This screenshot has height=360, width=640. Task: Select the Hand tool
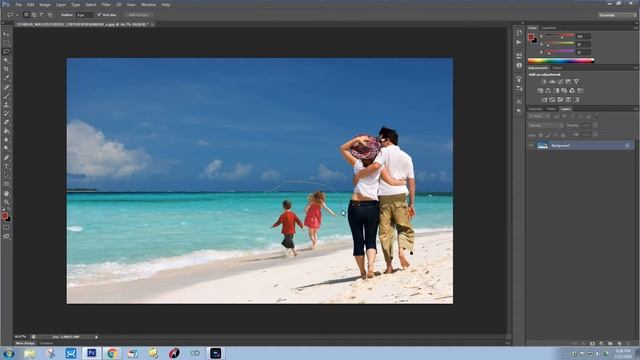click(x=6, y=193)
